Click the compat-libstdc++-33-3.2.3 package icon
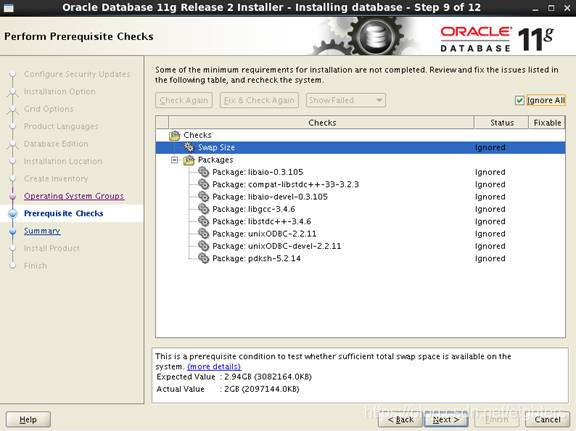 [x=203, y=184]
